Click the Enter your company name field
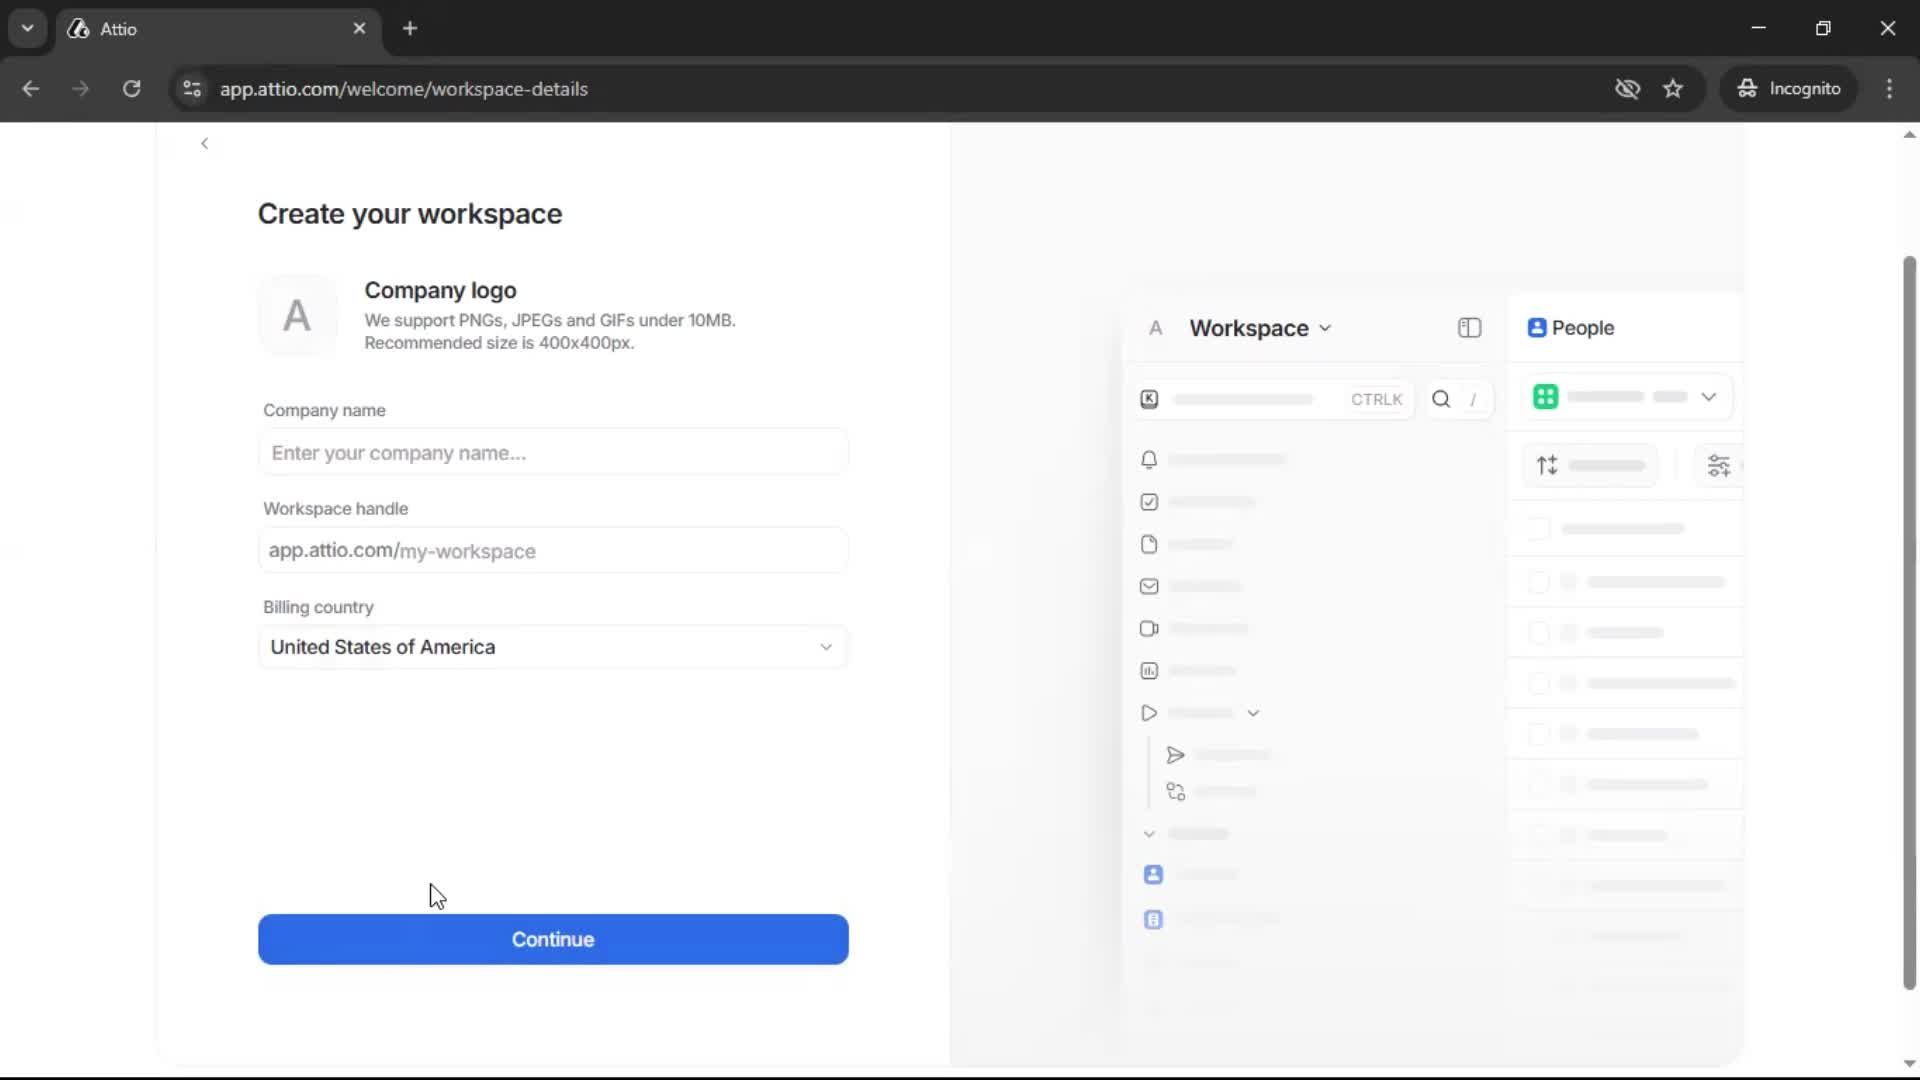 coord(553,452)
